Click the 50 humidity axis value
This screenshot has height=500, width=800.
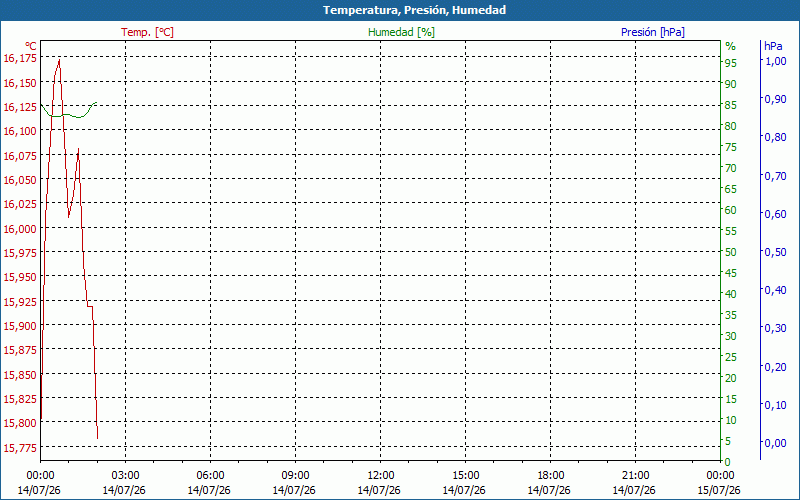pyautogui.click(x=730, y=252)
